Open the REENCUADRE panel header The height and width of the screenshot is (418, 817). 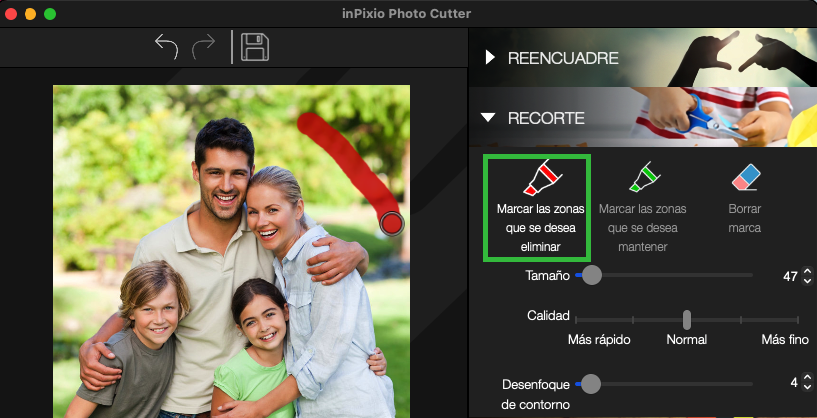643,57
